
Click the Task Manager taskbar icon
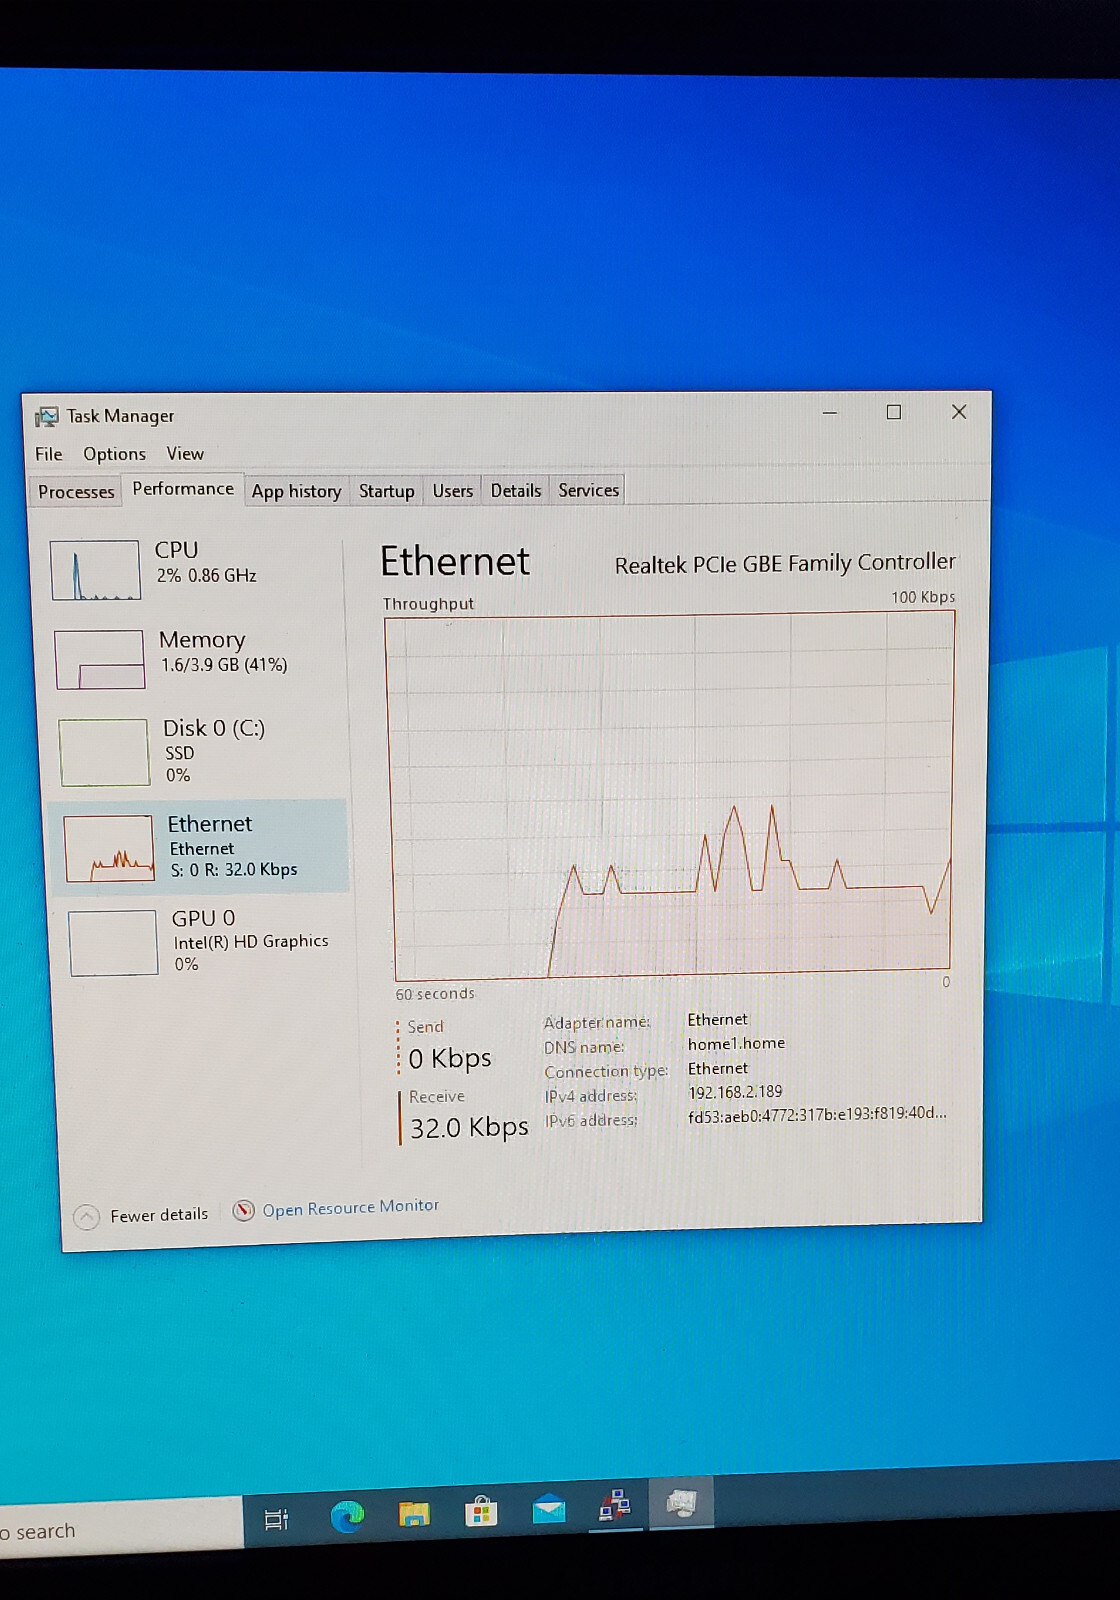(x=682, y=1502)
